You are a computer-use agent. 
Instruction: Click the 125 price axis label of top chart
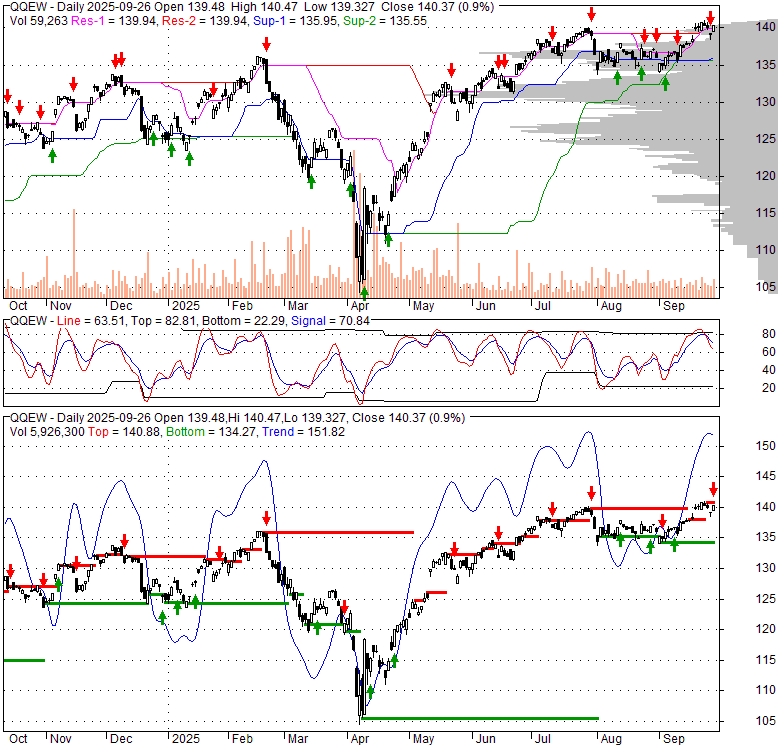coord(766,139)
